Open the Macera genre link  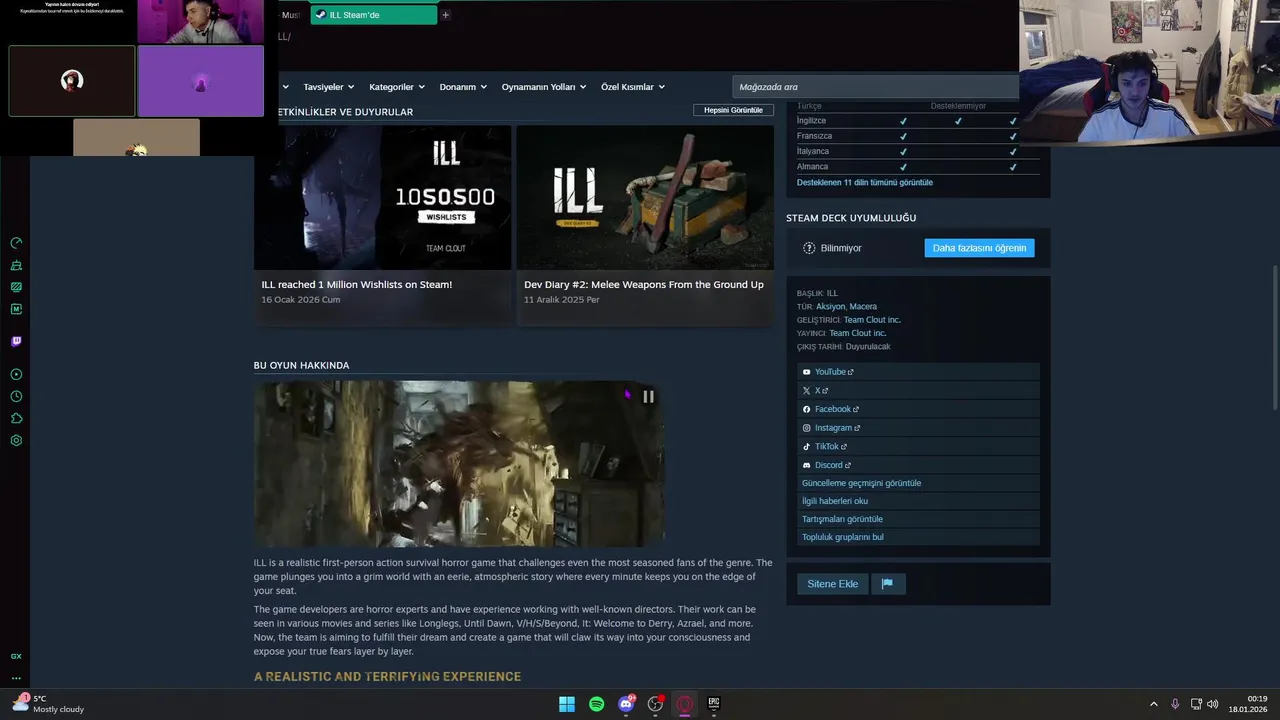coord(863,307)
